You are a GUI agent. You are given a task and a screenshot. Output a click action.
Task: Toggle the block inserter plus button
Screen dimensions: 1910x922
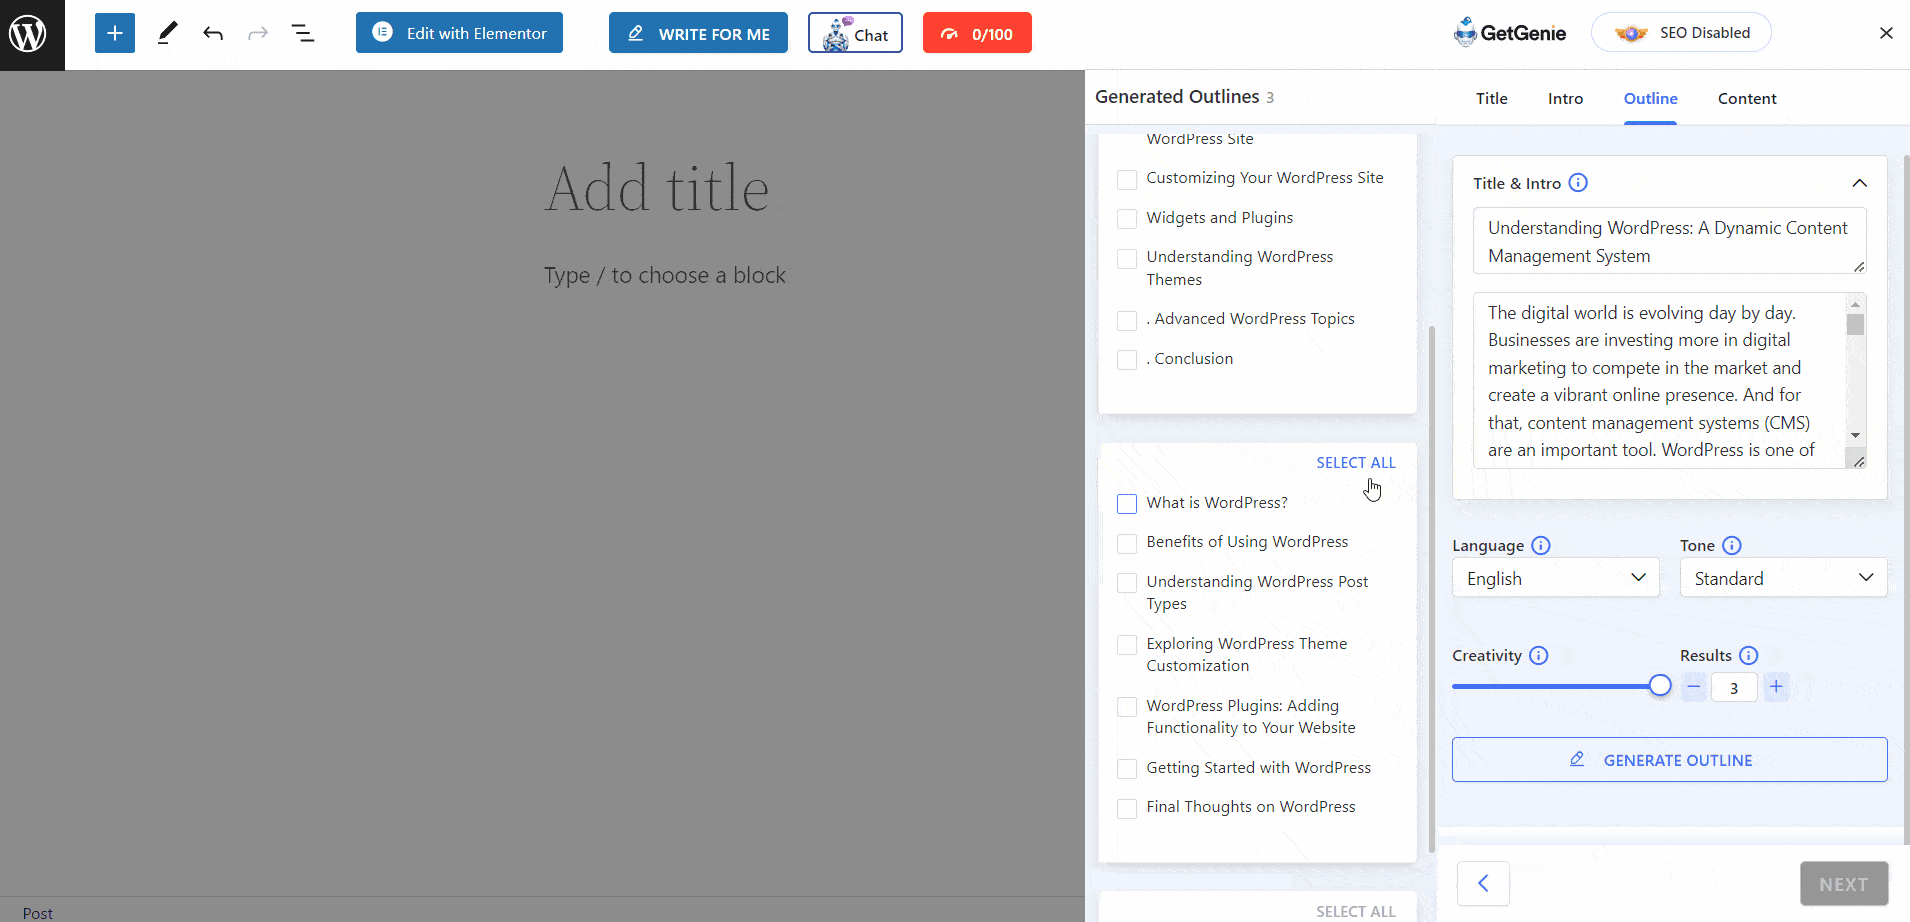click(115, 33)
